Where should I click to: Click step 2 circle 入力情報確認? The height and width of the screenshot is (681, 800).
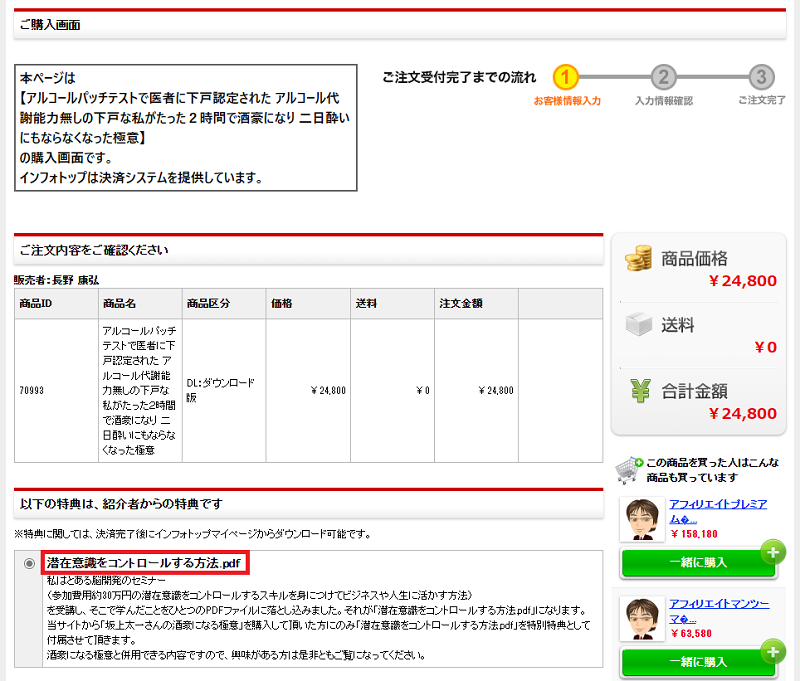[663, 77]
